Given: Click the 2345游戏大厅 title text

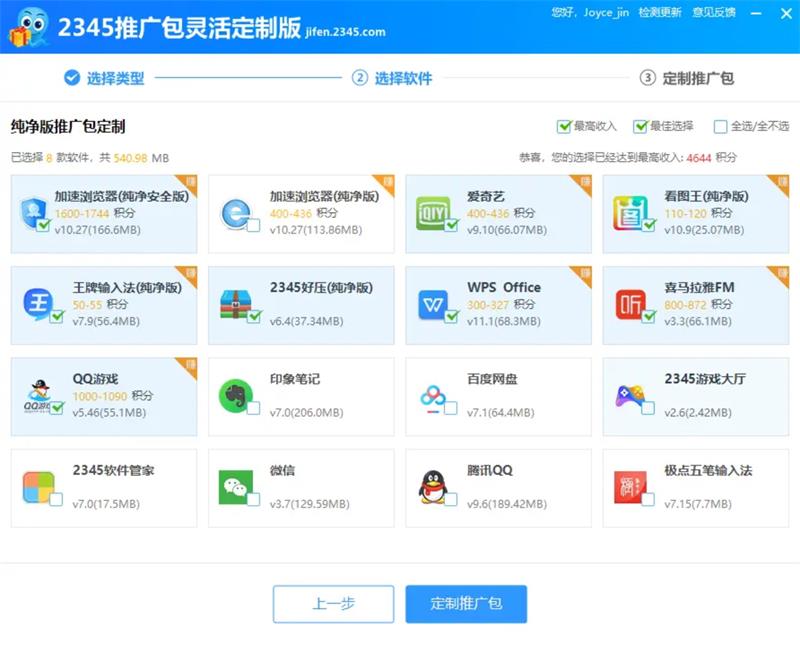Looking at the screenshot, I should [x=705, y=379].
